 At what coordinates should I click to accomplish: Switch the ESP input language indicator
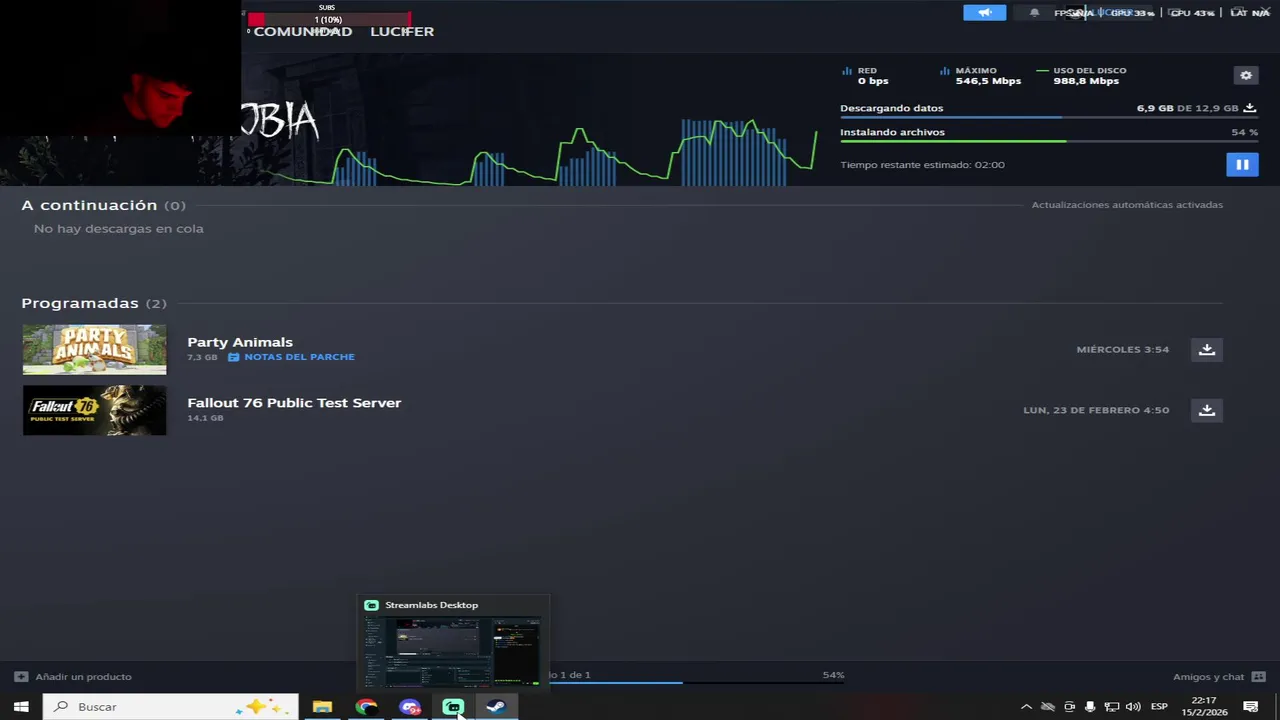(x=1159, y=707)
